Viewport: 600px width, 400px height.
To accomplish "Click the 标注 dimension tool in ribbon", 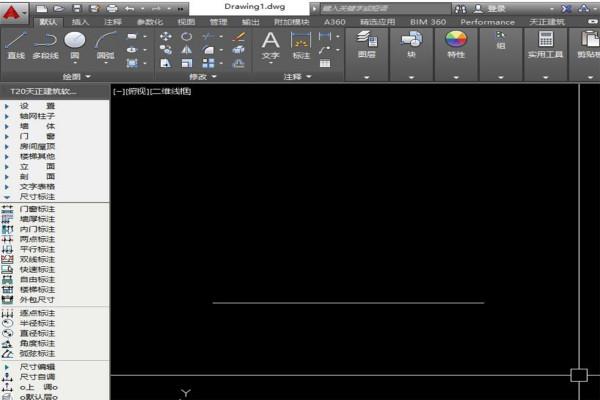I will [300, 42].
